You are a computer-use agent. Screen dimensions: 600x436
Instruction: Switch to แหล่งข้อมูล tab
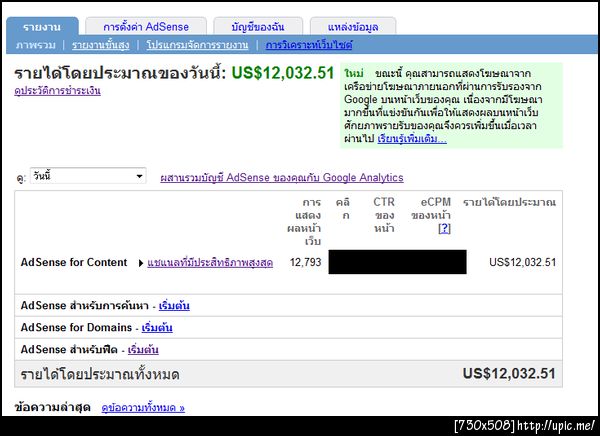tap(353, 27)
